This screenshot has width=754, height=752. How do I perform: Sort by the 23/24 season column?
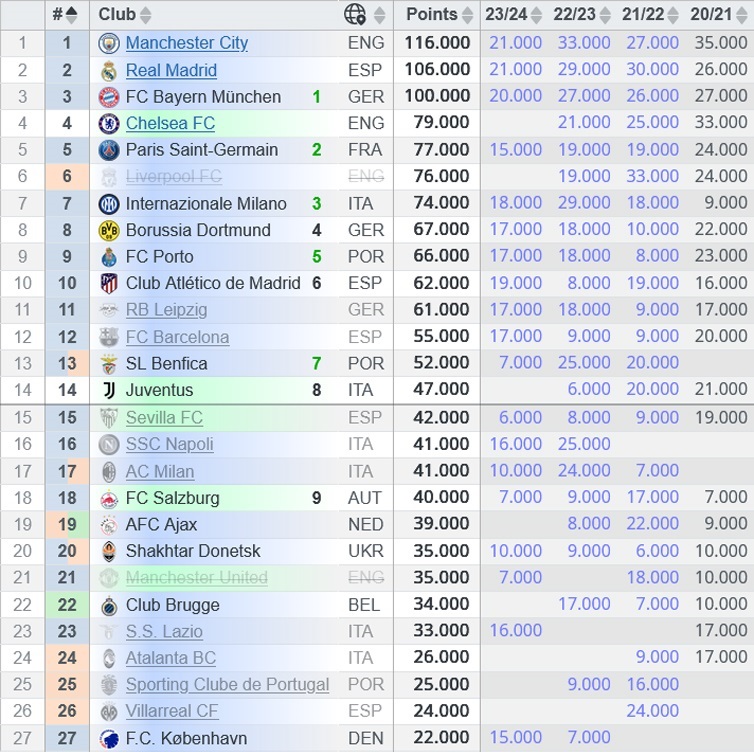point(536,15)
